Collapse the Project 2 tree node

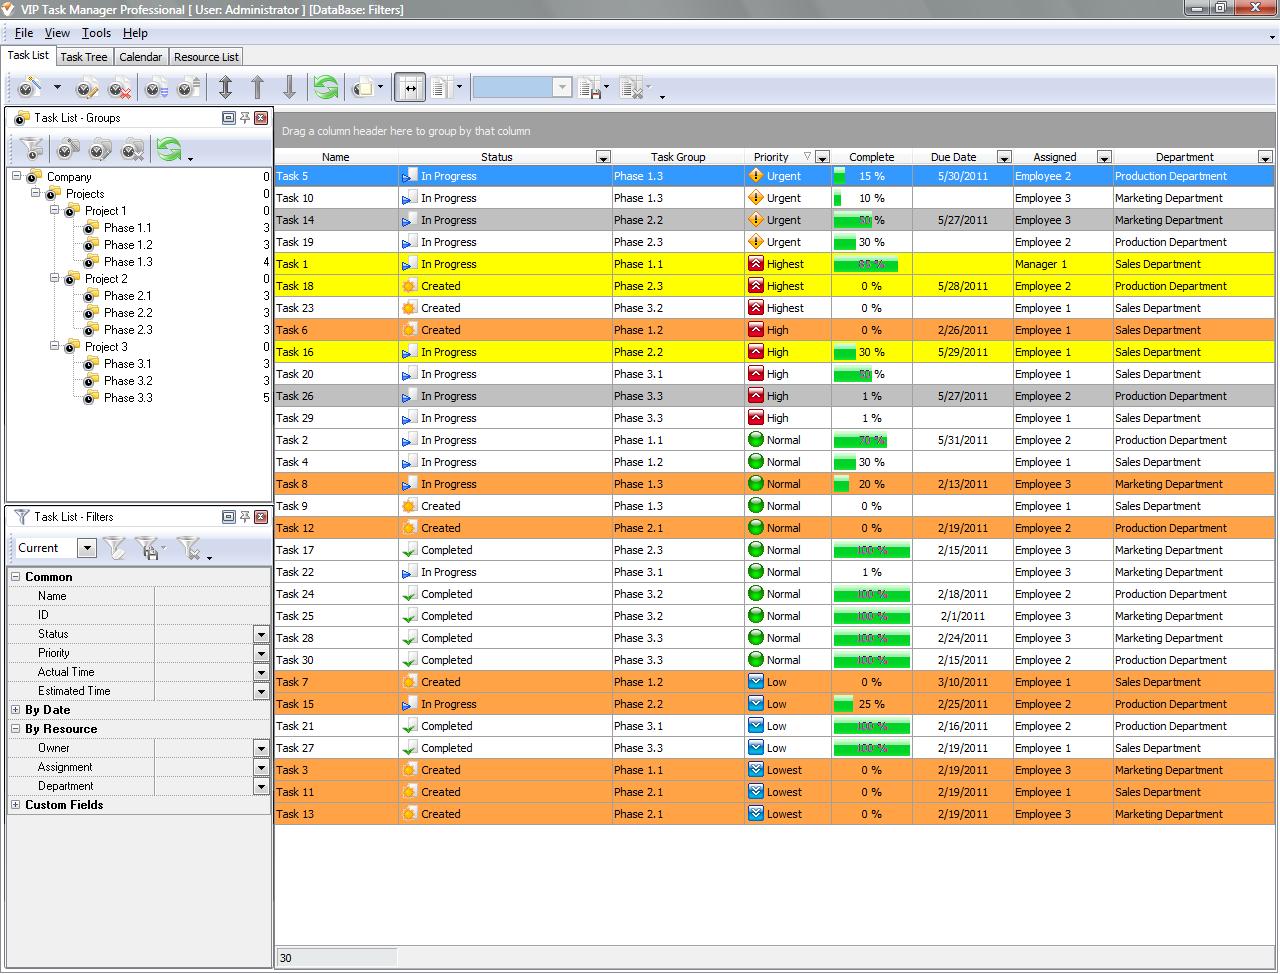click(x=55, y=279)
